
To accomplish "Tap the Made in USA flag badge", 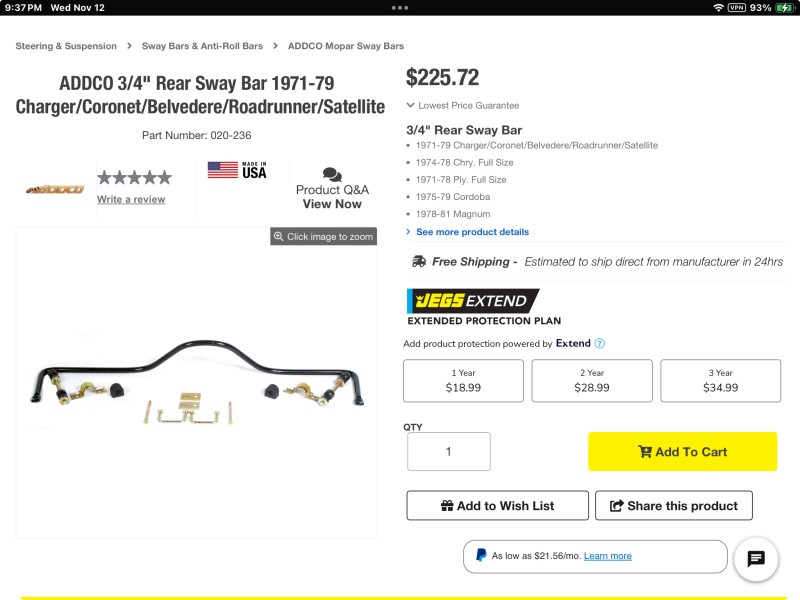I will (x=237, y=170).
